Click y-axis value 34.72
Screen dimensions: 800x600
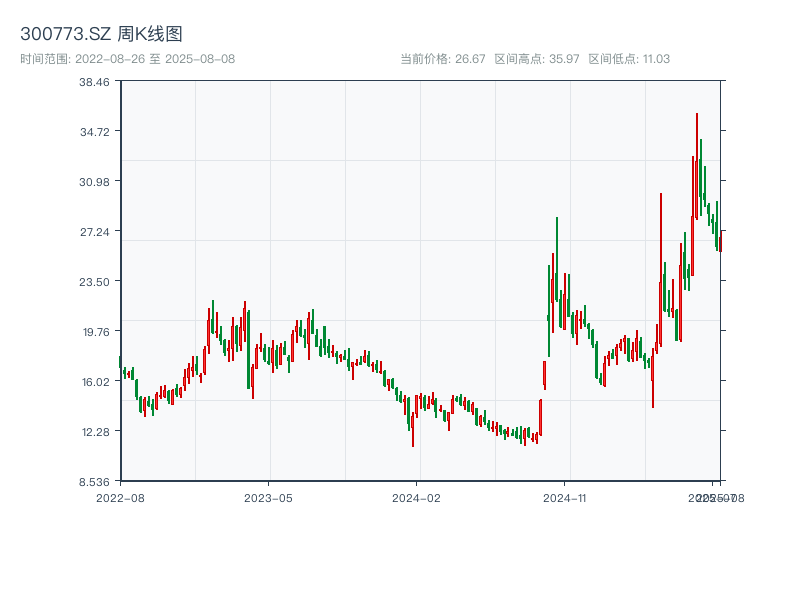tap(94, 132)
